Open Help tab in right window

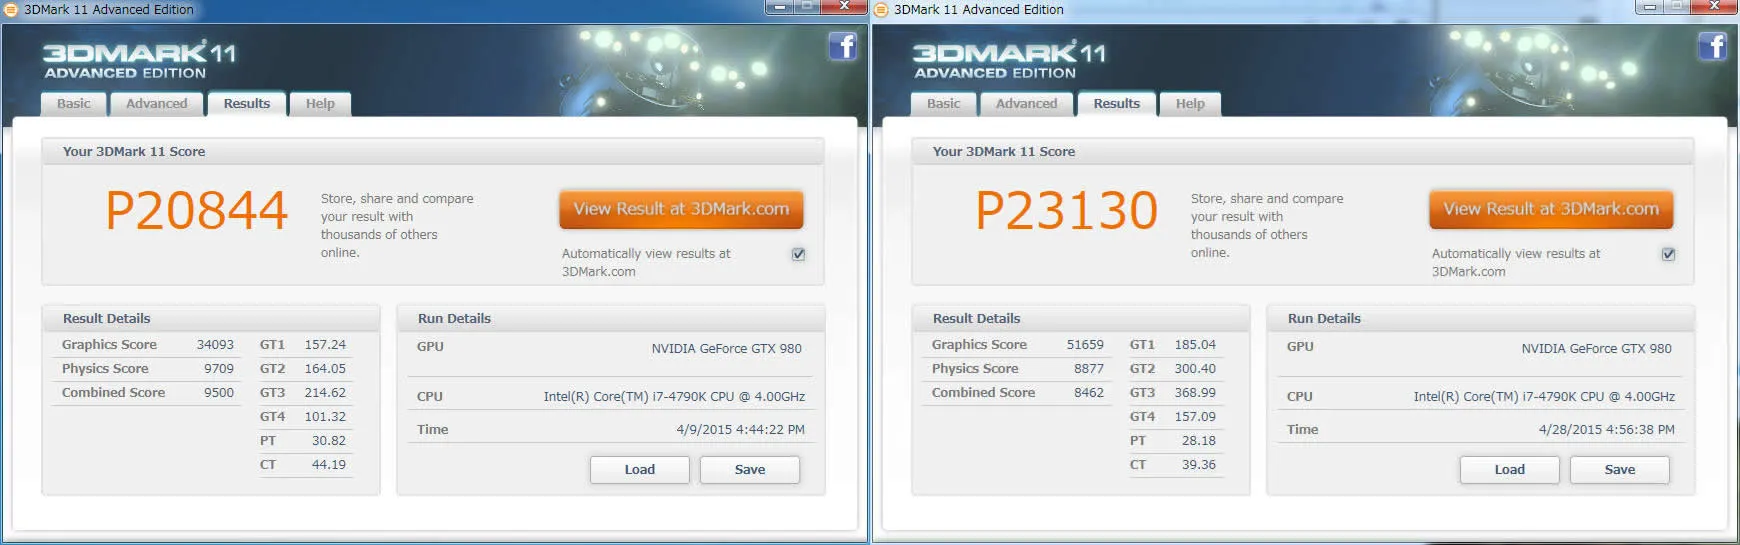[x=1190, y=104]
